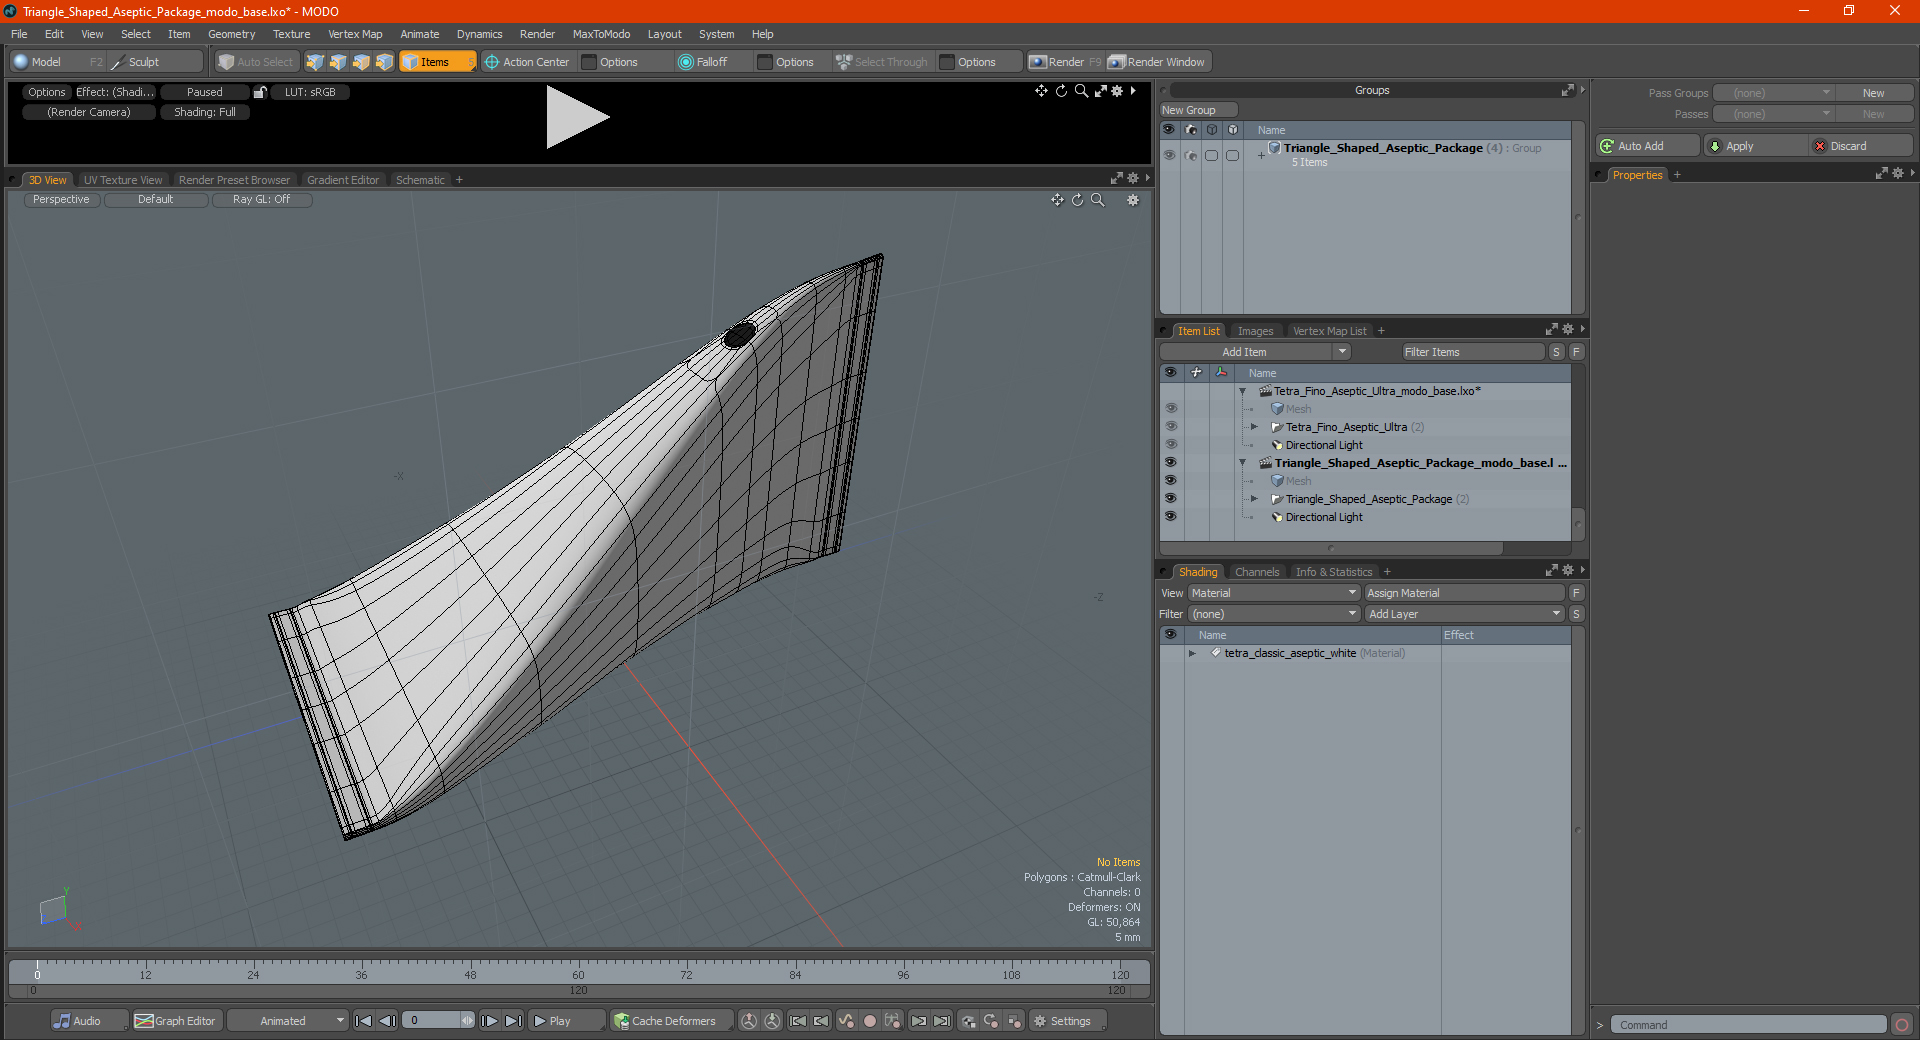Activate the Falloff tool icon
The image size is (1920, 1040).
(685, 62)
